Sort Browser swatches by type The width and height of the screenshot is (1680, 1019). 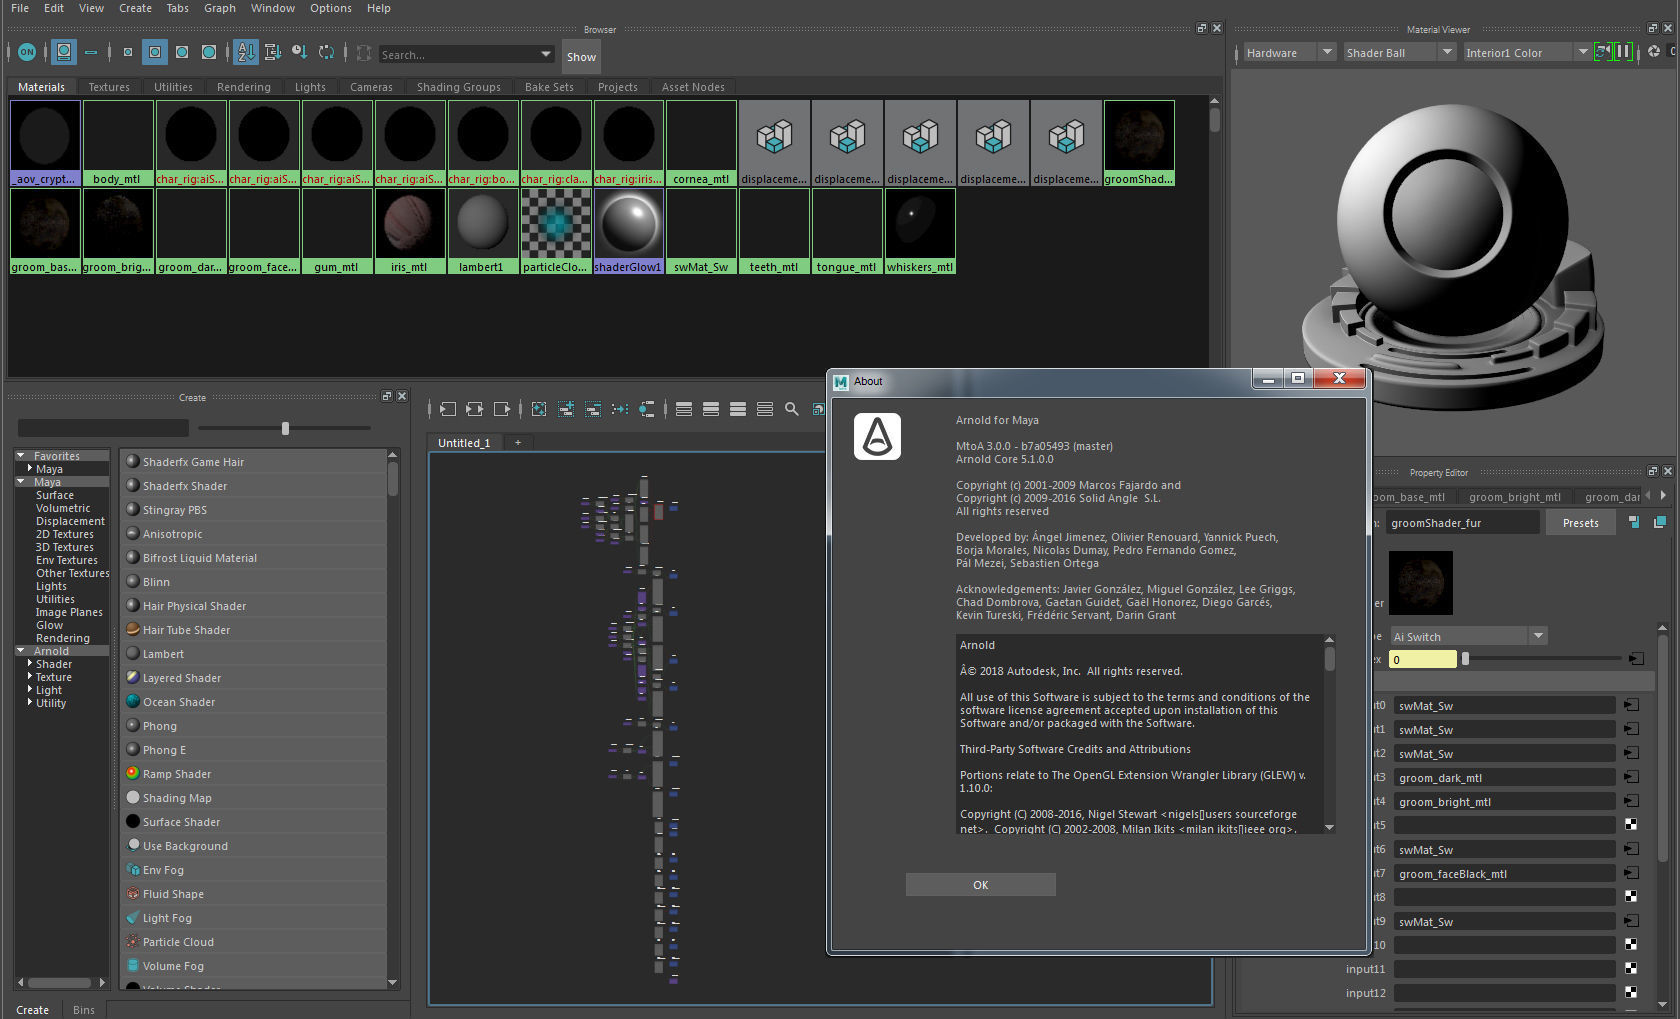pyautogui.click(x=272, y=52)
